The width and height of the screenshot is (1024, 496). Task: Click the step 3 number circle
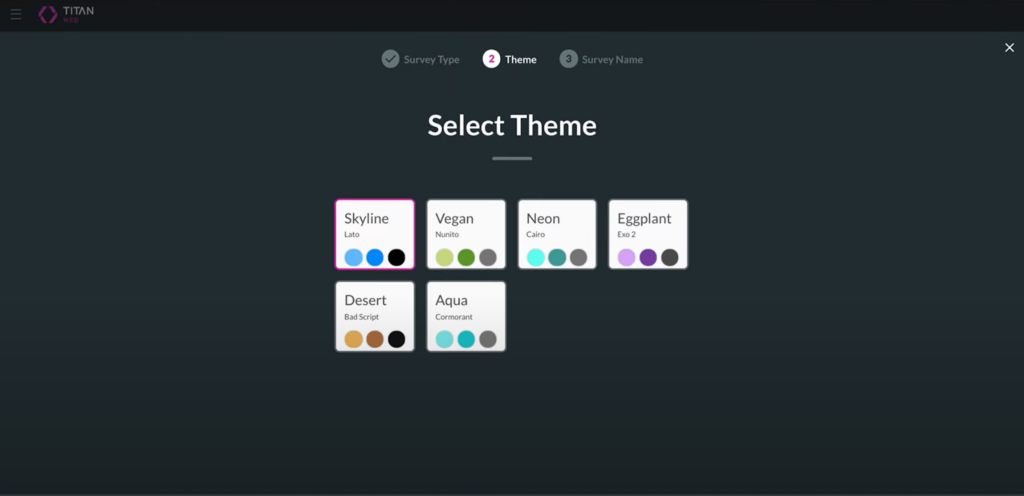[568, 59]
